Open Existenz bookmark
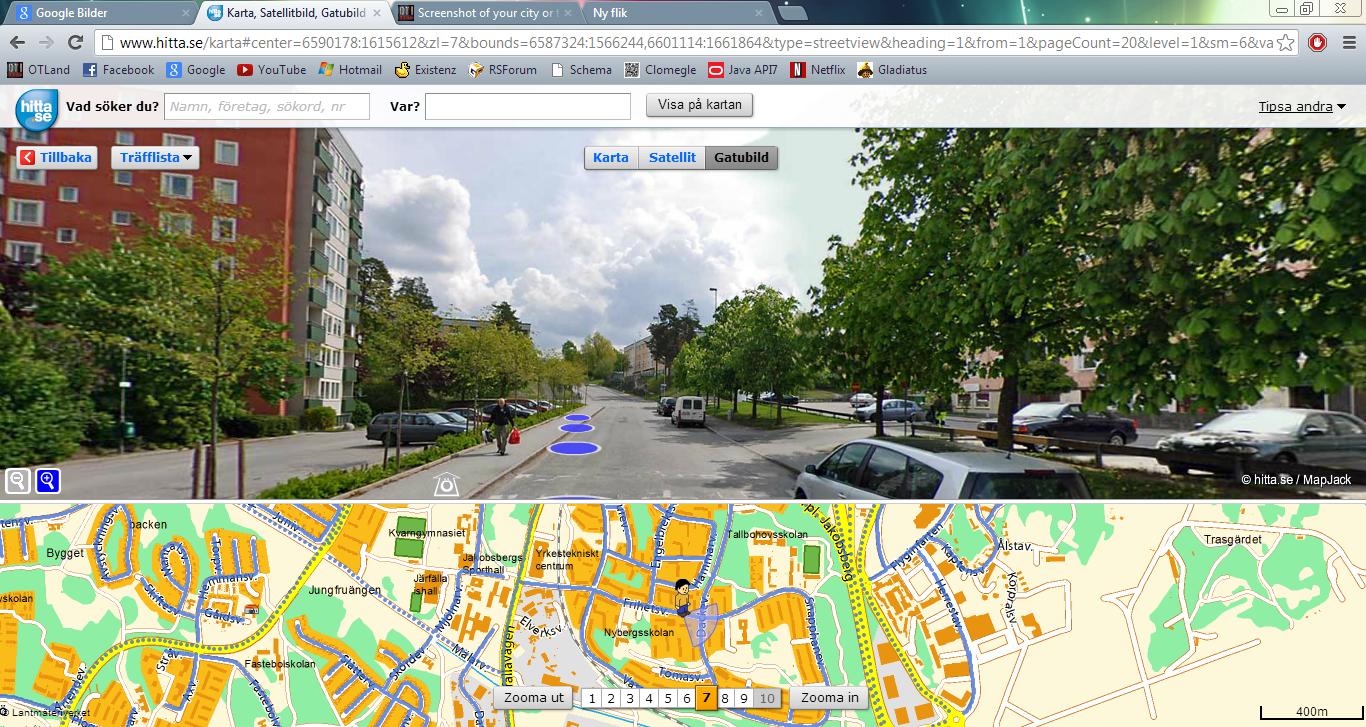The image size is (1366, 727). (x=425, y=70)
